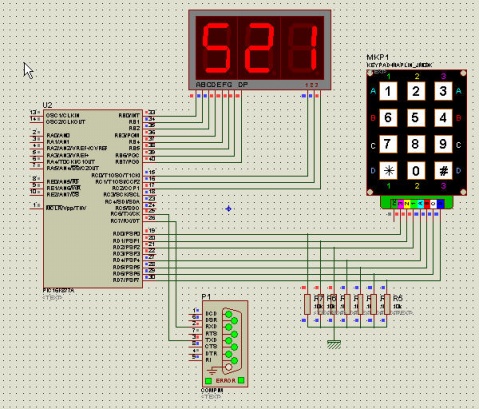
Task: Click keypad key 0
Action: coord(416,171)
